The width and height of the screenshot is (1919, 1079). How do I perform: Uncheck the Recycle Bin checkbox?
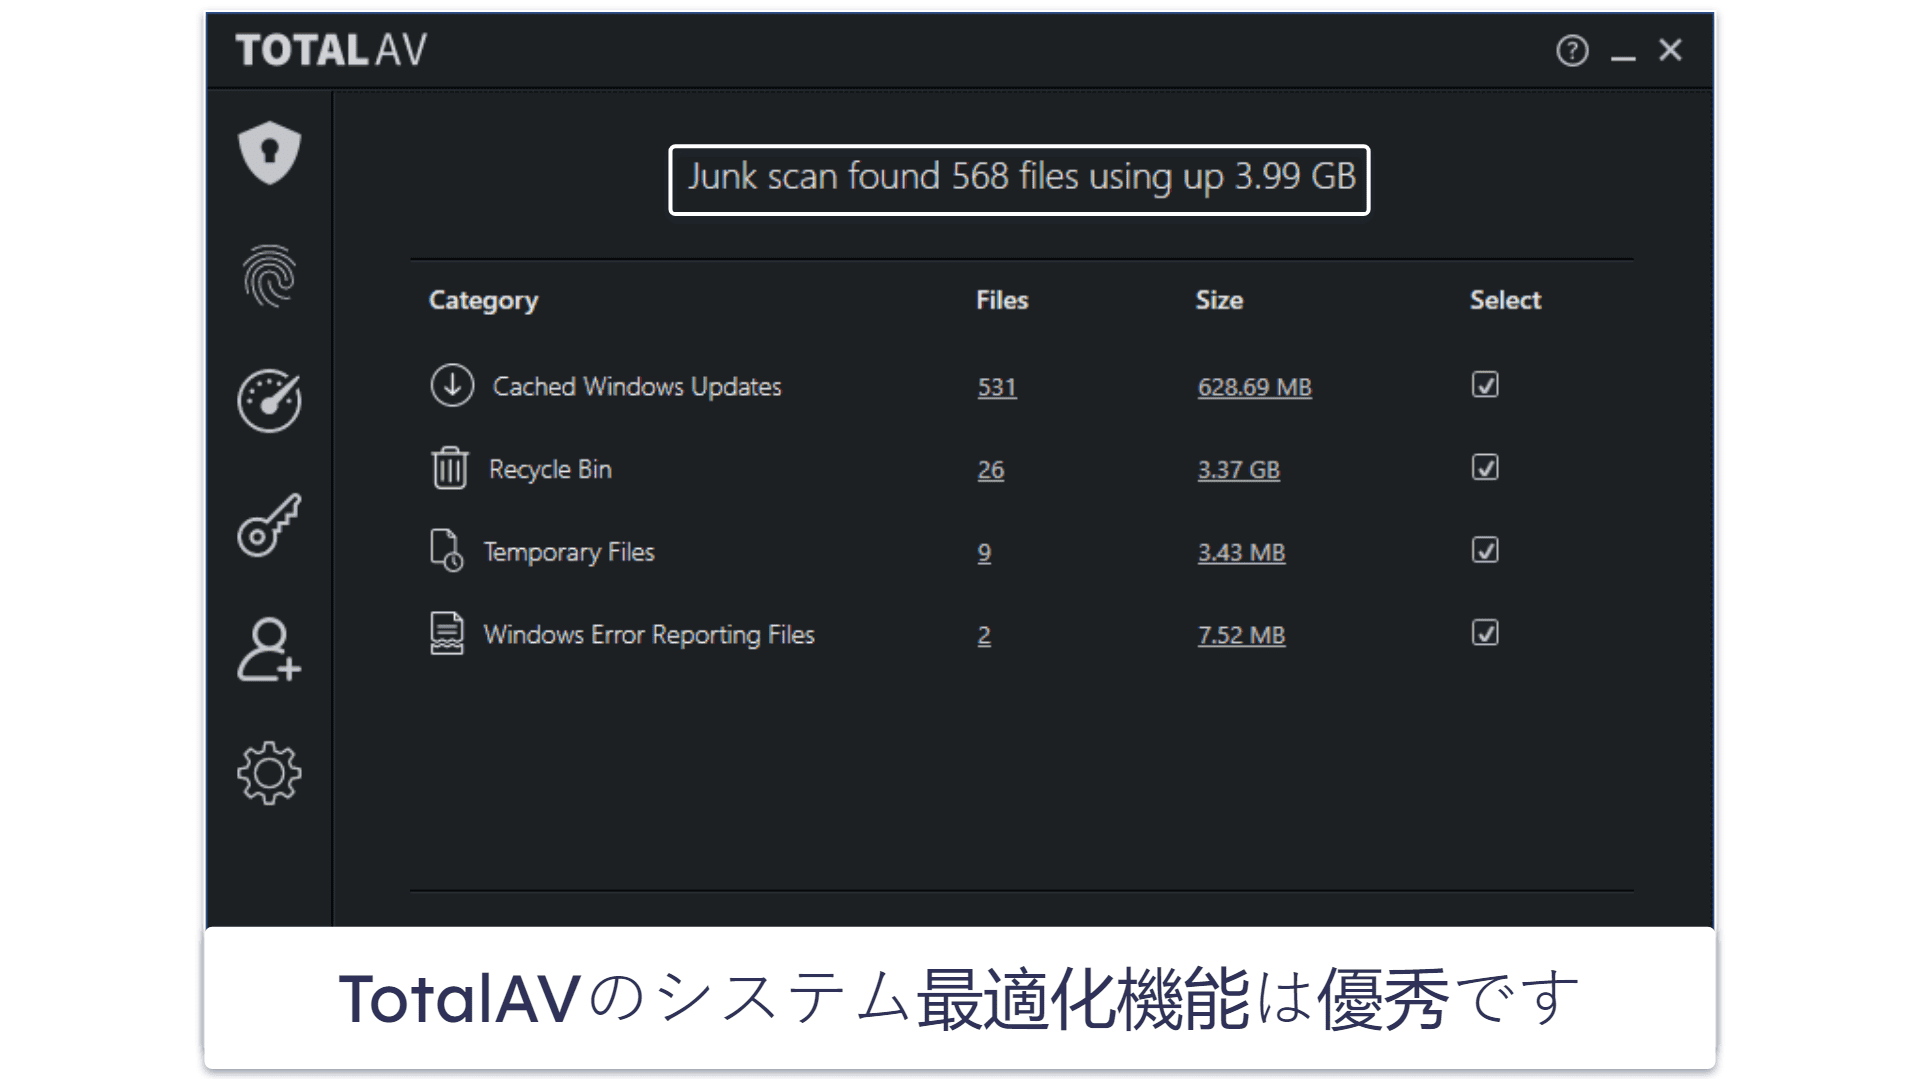pos(1485,468)
